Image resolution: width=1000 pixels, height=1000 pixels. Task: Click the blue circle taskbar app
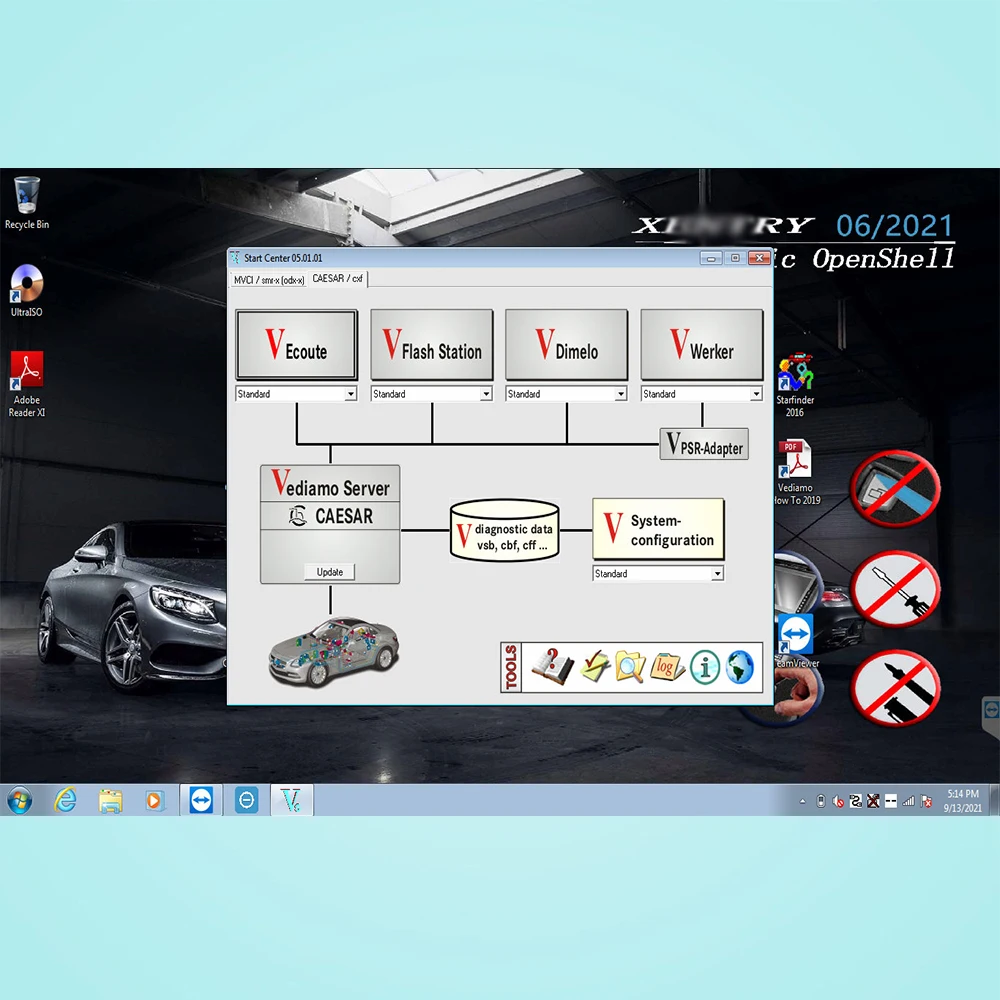(x=246, y=800)
